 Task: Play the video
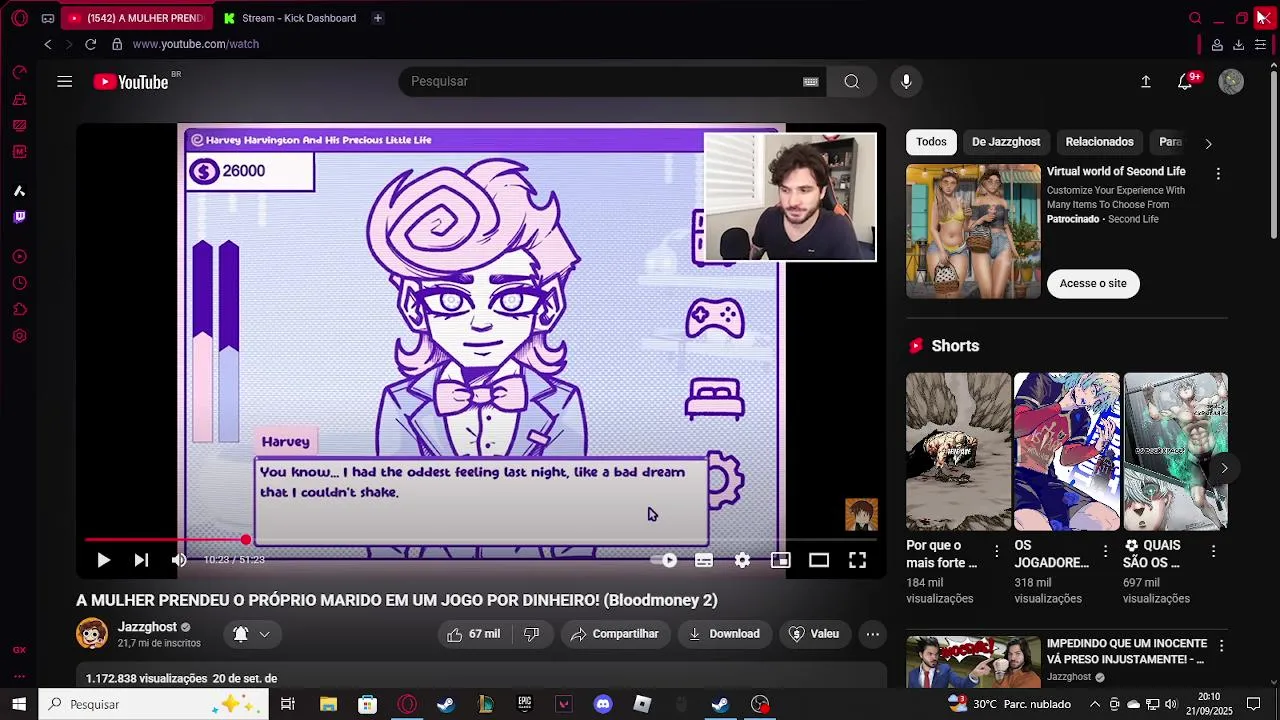[x=103, y=560]
